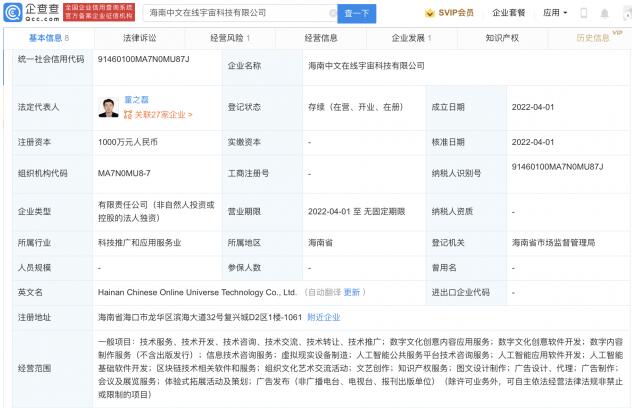Click the legal representative photo thumbnail

tap(108, 108)
